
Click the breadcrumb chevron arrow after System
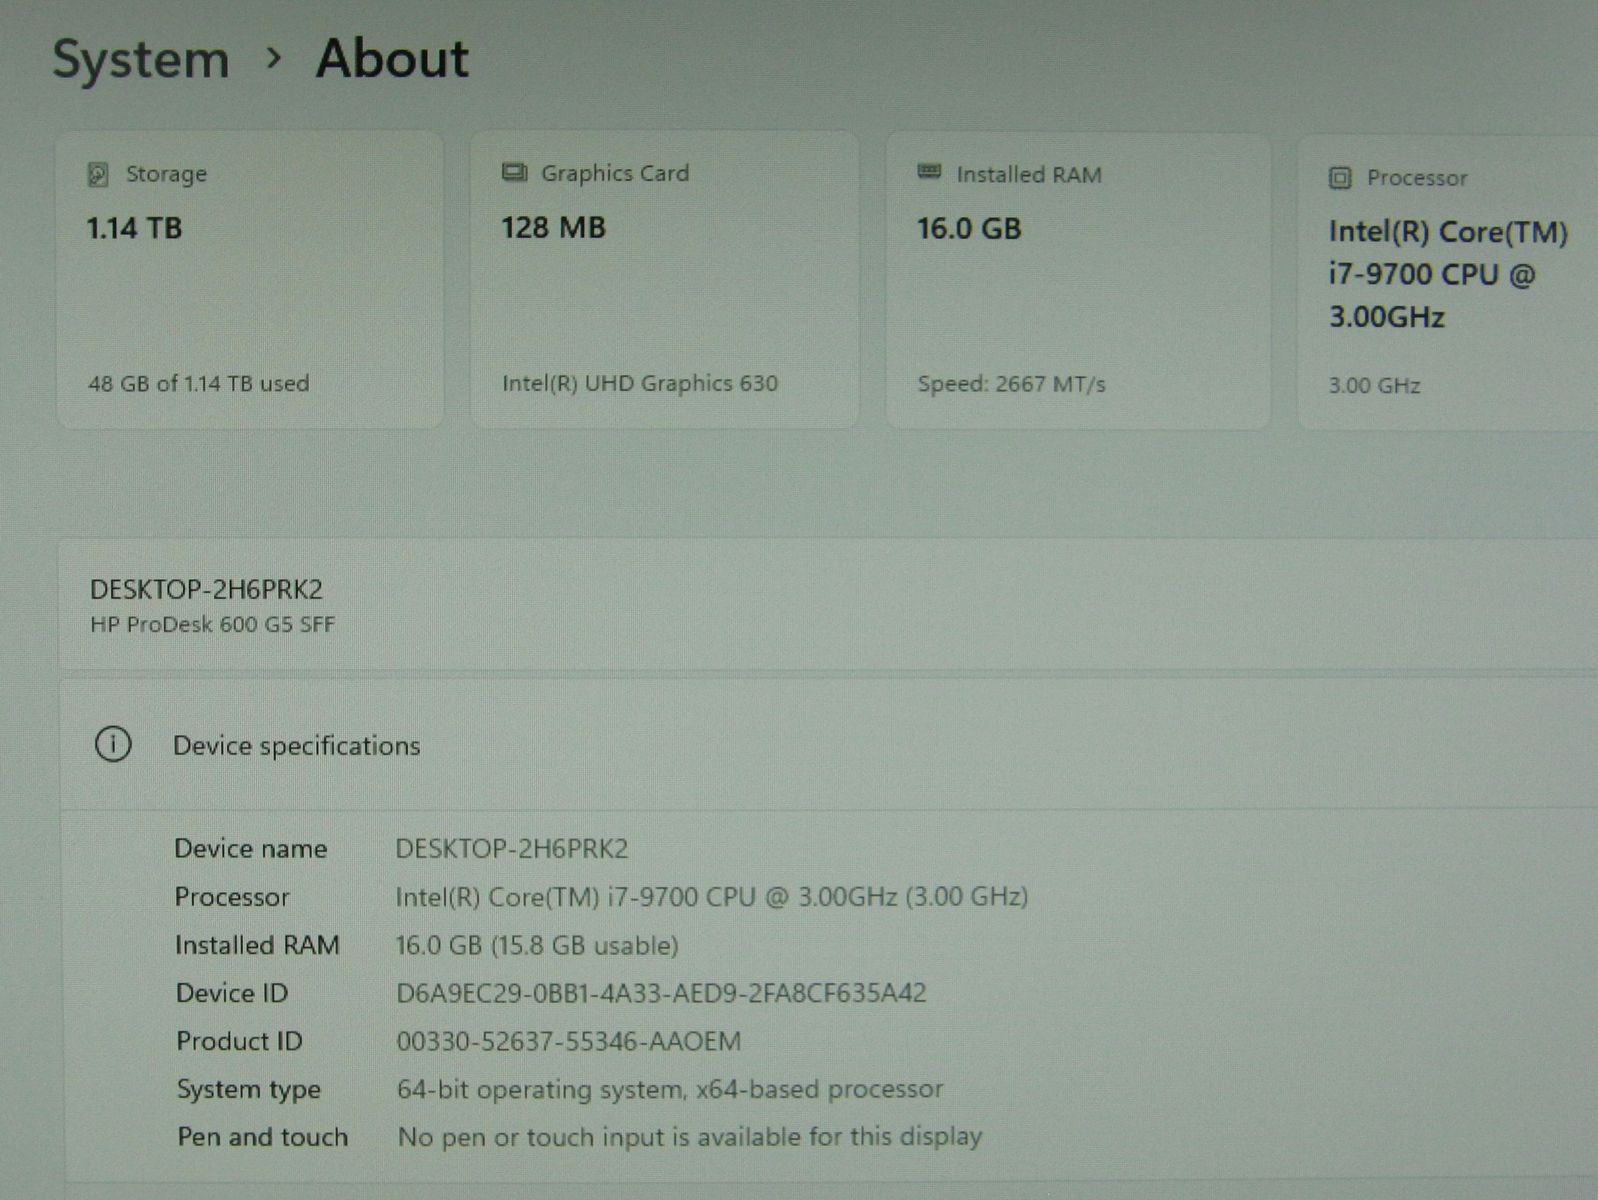click(x=273, y=59)
